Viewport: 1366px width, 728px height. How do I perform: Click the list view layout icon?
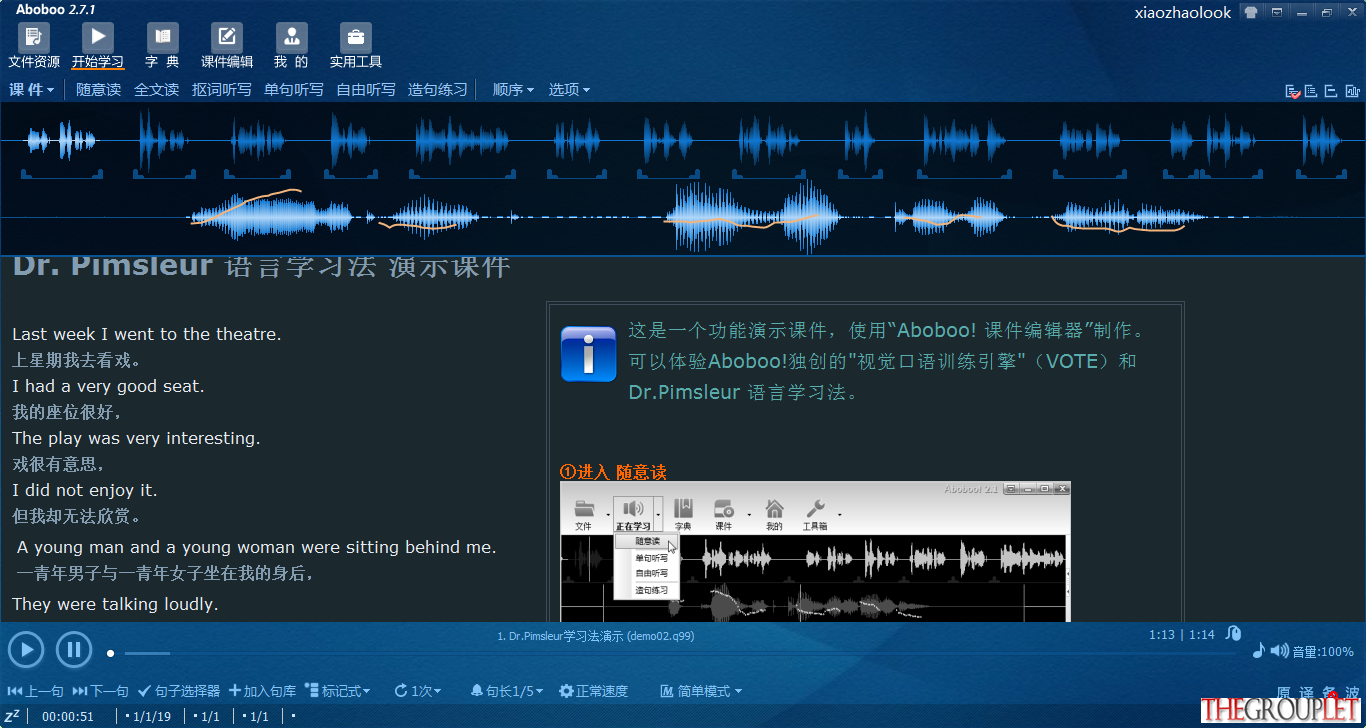point(1311,91)
